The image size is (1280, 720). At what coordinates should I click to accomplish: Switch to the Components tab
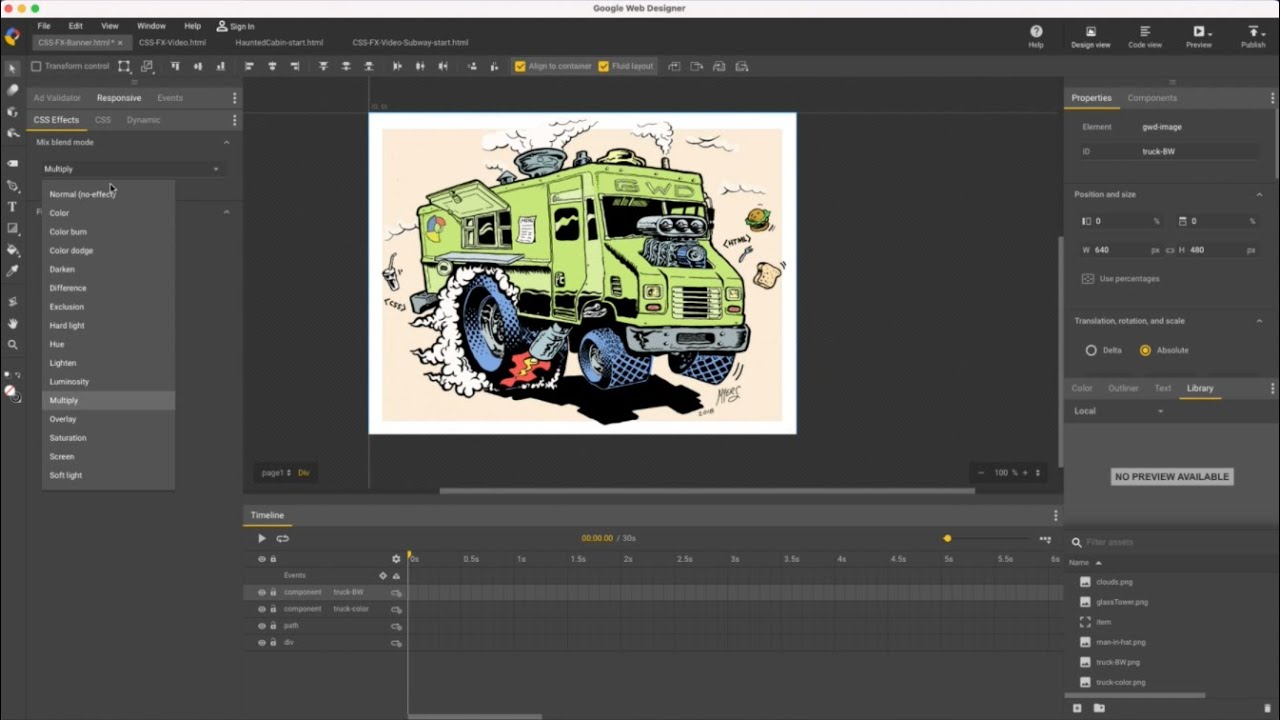coord(1152,98)
